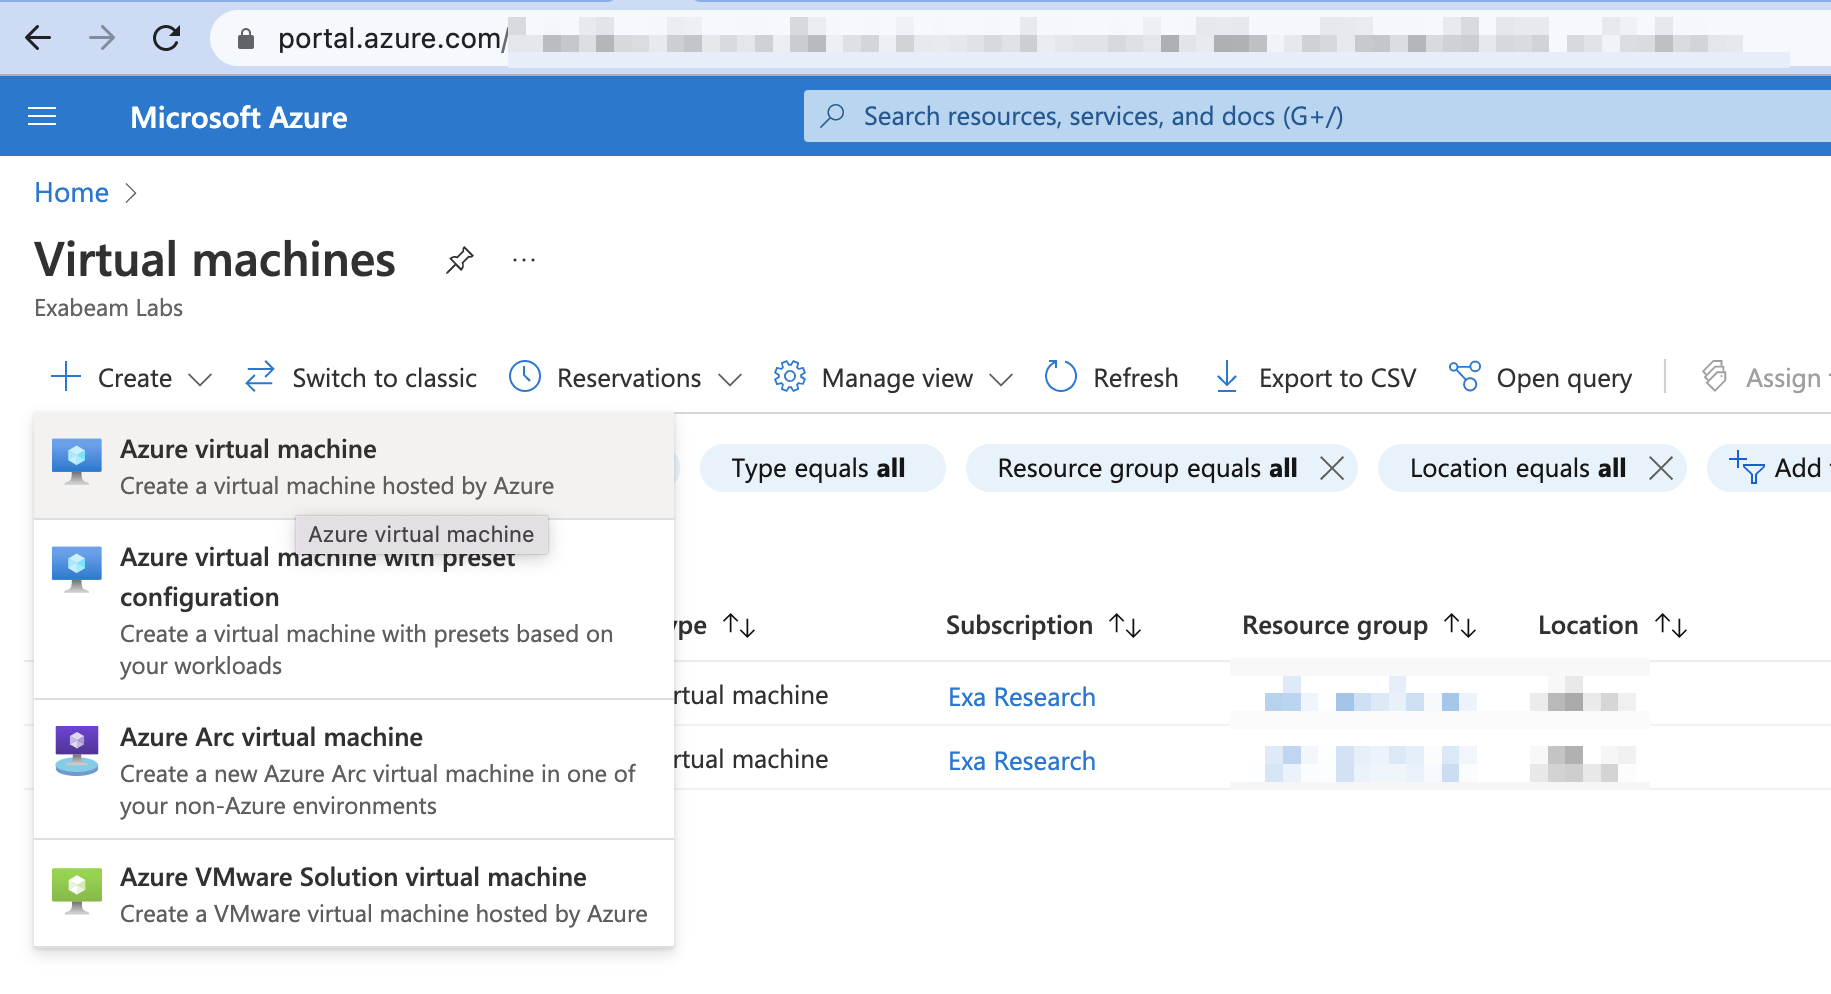Select Azure virtual machine menu option
The image size is (1831, 994).
[x=354, y=466]
